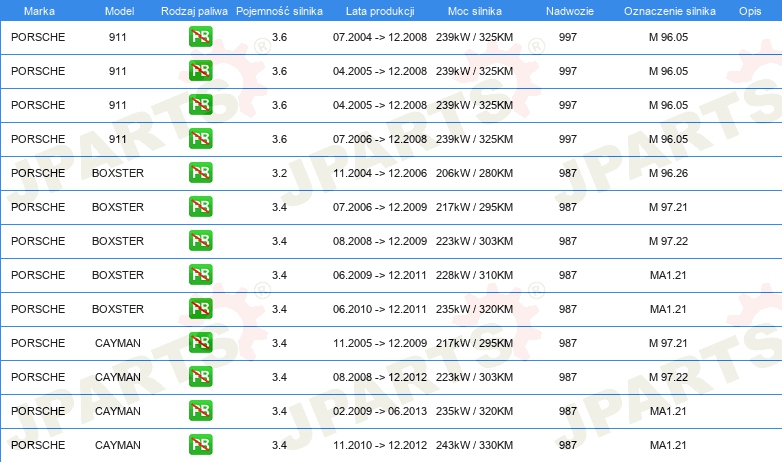782x462 pixels.
Task: Sort by Marka column header
Action: tap(39, 11)
